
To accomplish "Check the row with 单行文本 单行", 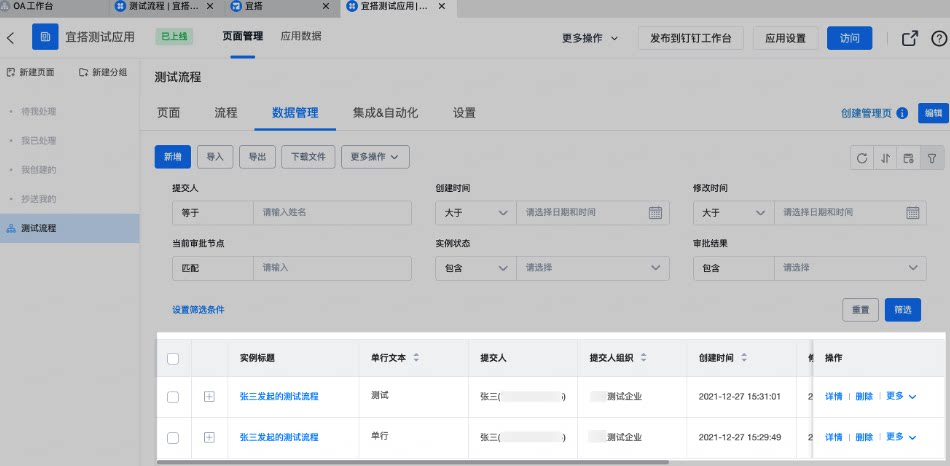I will coord(173,438).
